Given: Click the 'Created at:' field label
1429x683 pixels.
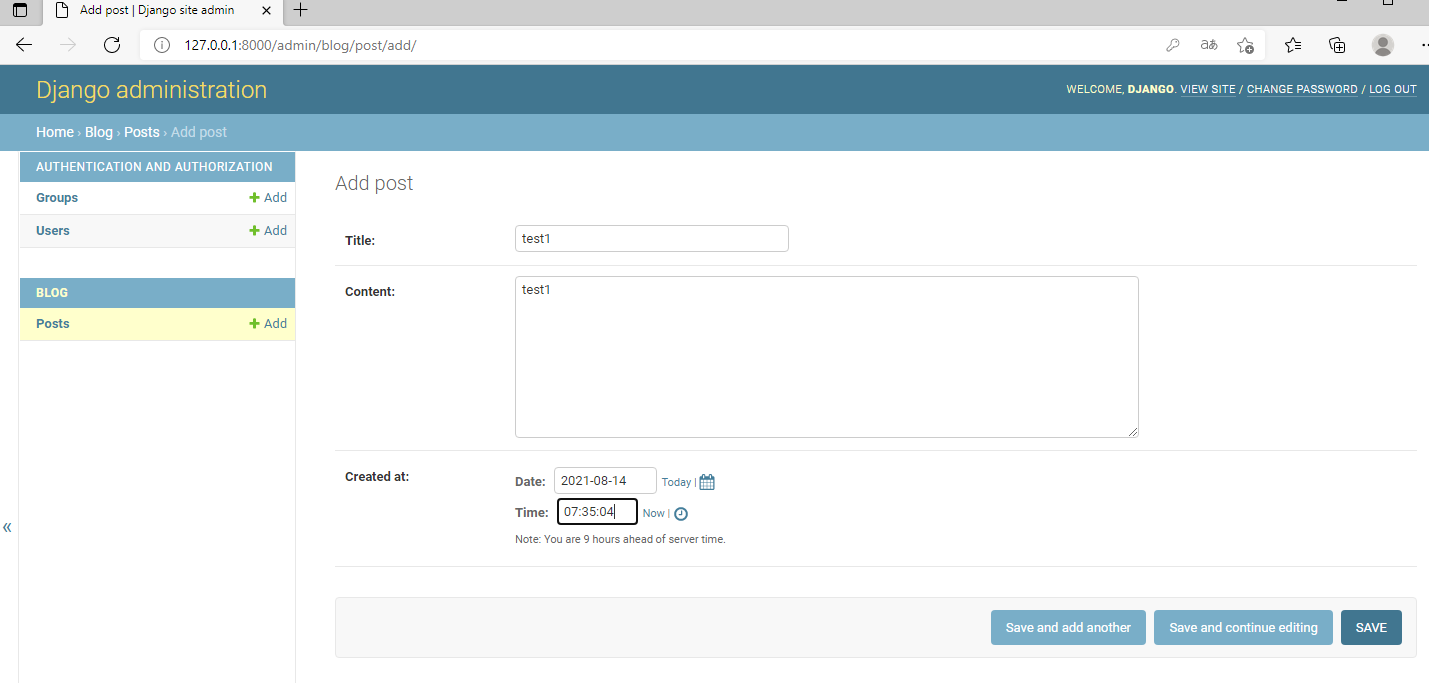Looking at the screenshot, I should point(377,477).
